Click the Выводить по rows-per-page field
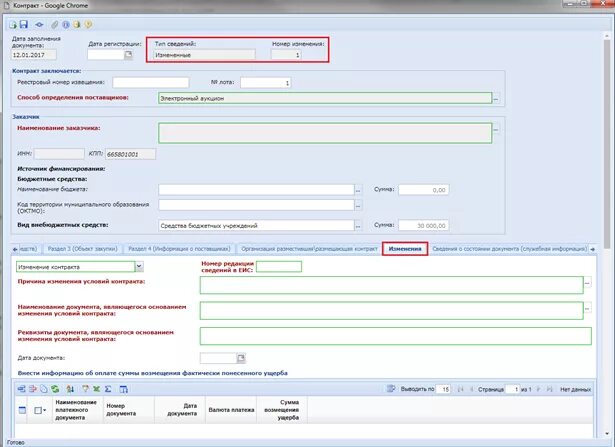The image size is (615, 447). (x=443, y=389)
